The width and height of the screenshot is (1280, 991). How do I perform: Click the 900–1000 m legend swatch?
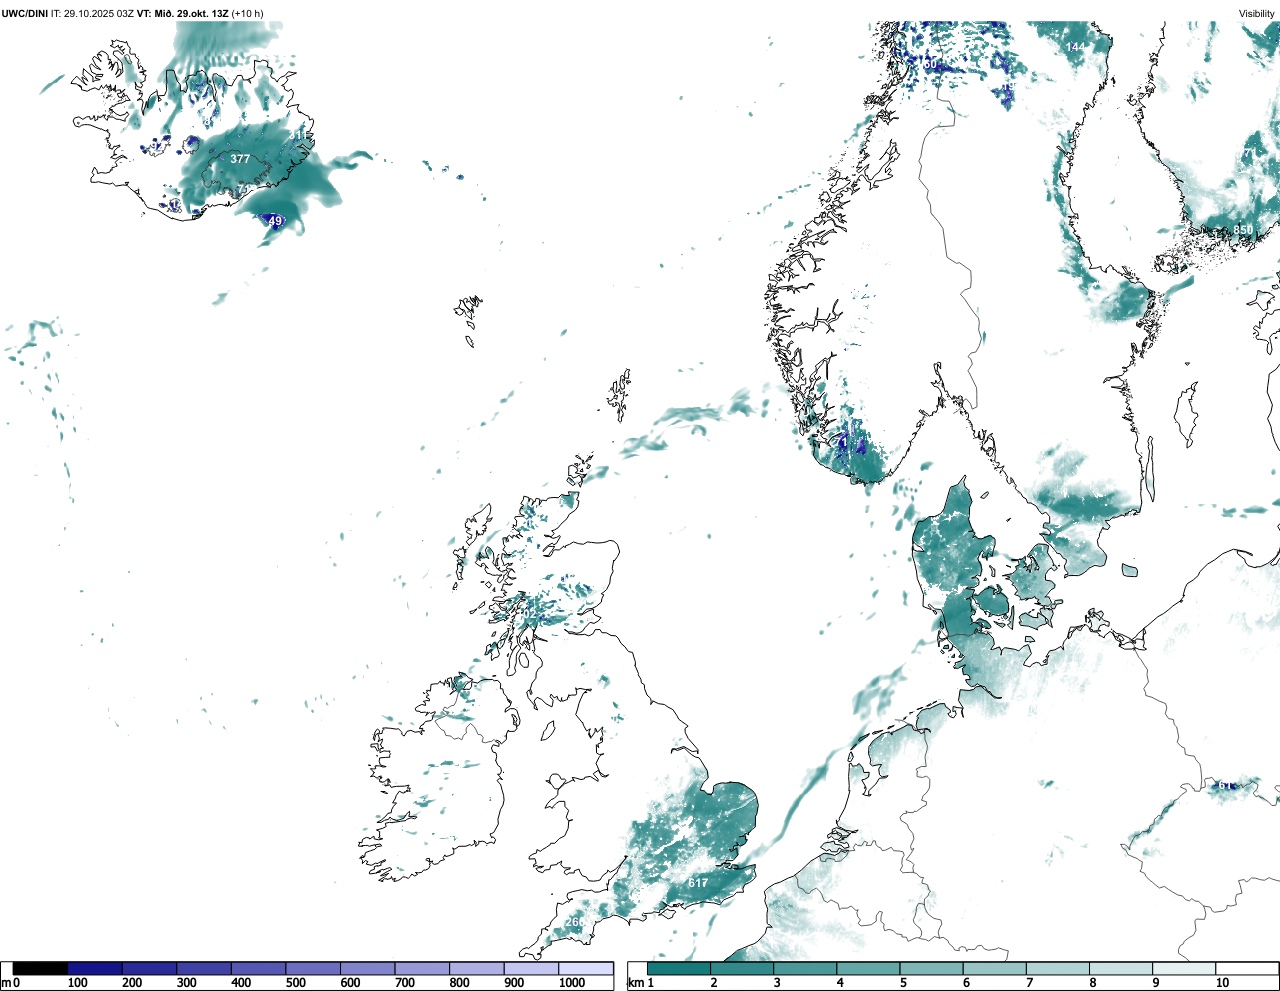pyautogui.click(x=531, y=968)
